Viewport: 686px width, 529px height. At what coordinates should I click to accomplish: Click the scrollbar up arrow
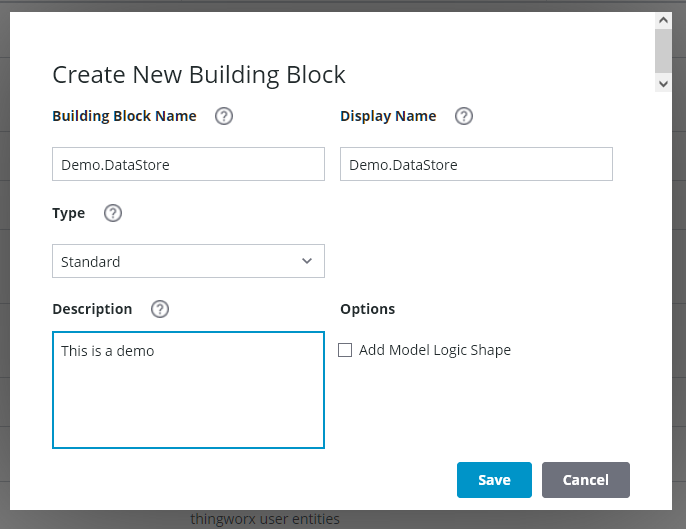click(663, 19)
